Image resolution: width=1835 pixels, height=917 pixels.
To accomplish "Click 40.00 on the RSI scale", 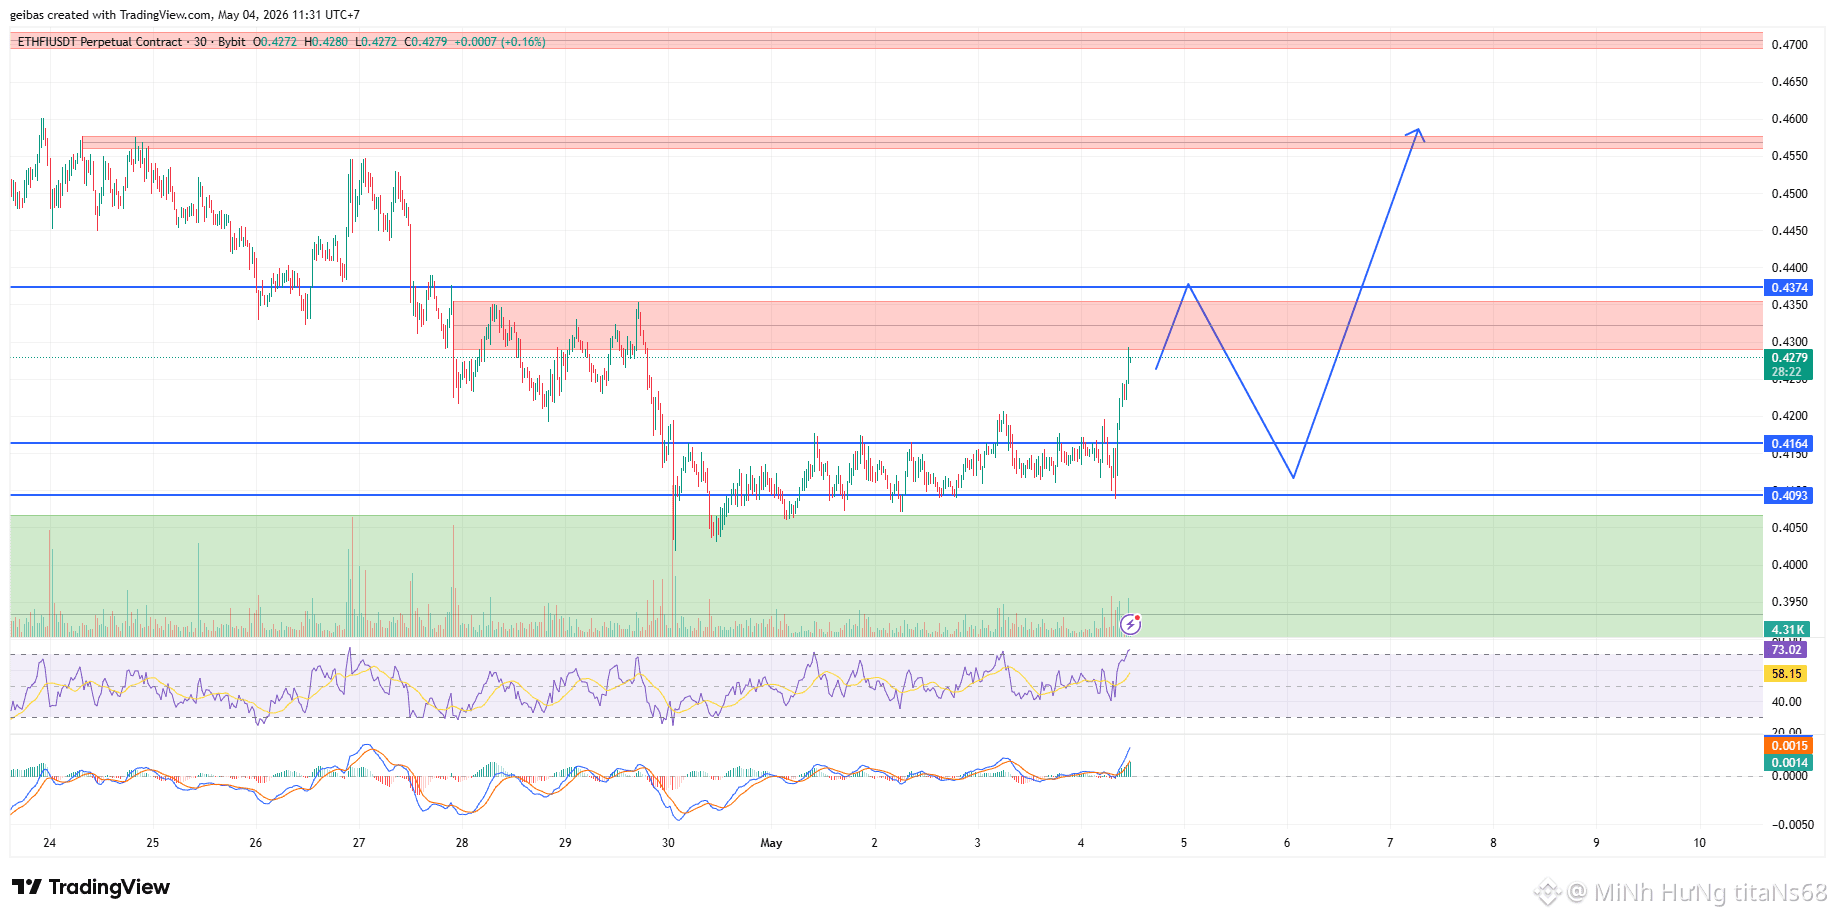I will click(x=1787, y=702).
